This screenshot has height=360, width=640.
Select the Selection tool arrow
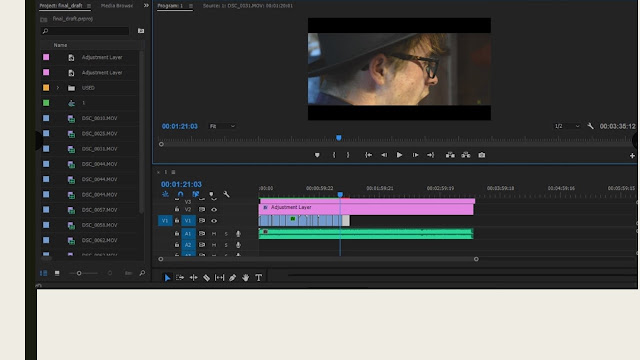point(167,278)
